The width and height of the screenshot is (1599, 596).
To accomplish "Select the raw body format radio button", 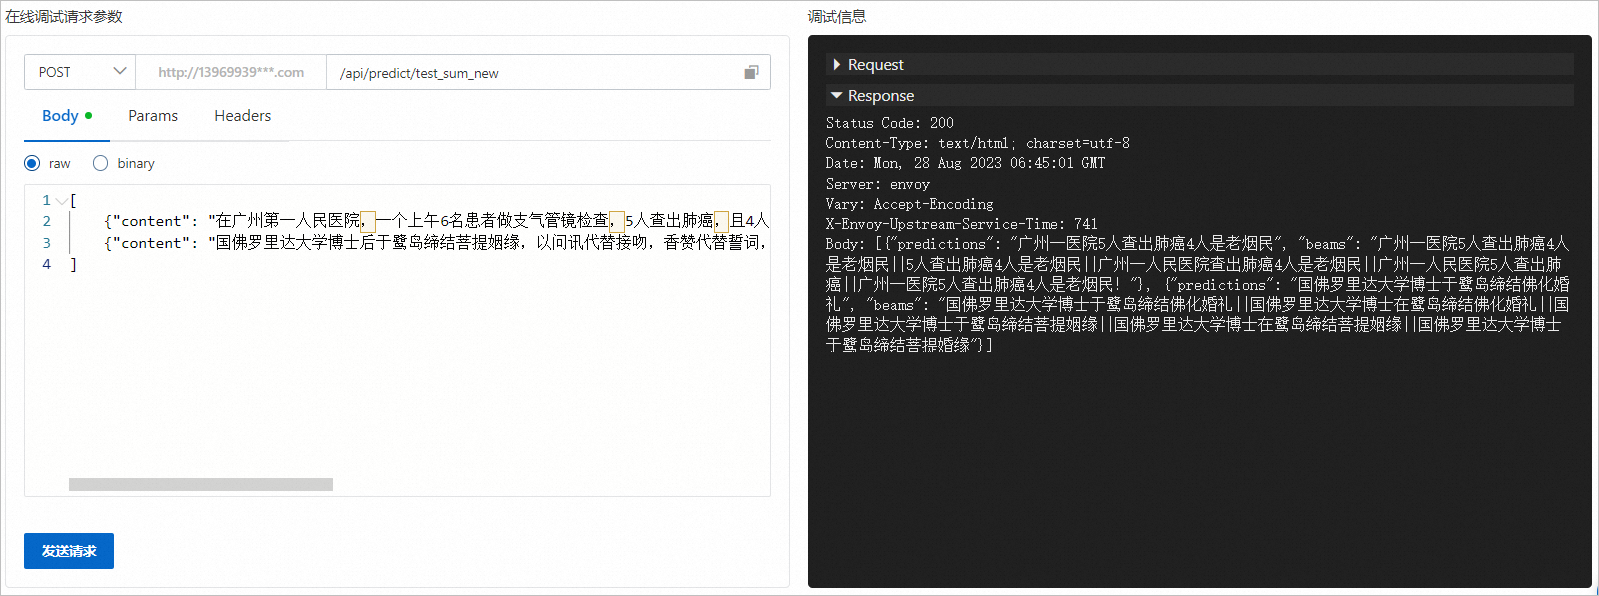I will coord(32,163).
